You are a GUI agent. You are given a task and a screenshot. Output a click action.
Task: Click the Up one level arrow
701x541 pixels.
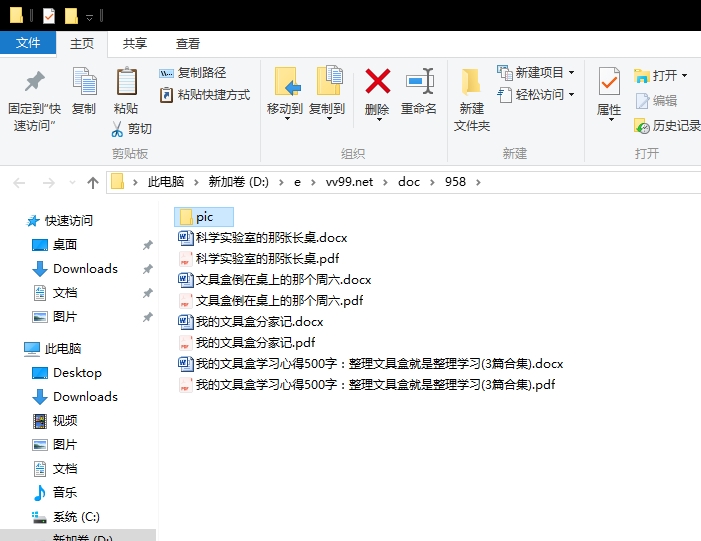pos(93,183)
